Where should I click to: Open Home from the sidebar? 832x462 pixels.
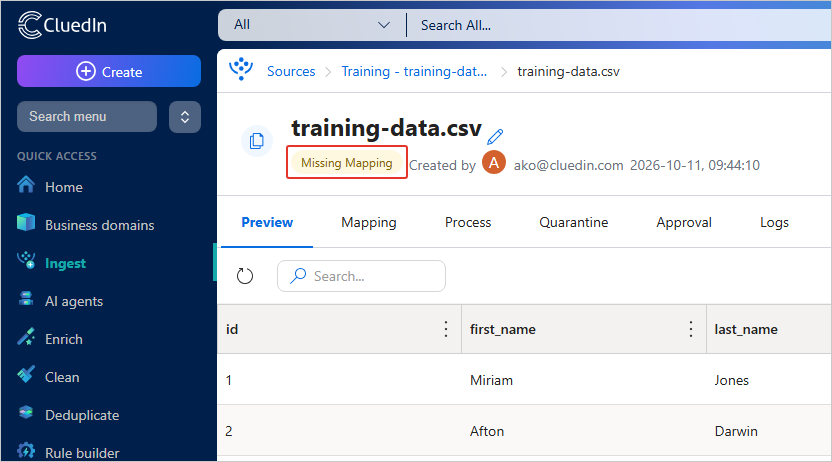tap(64, 187)
